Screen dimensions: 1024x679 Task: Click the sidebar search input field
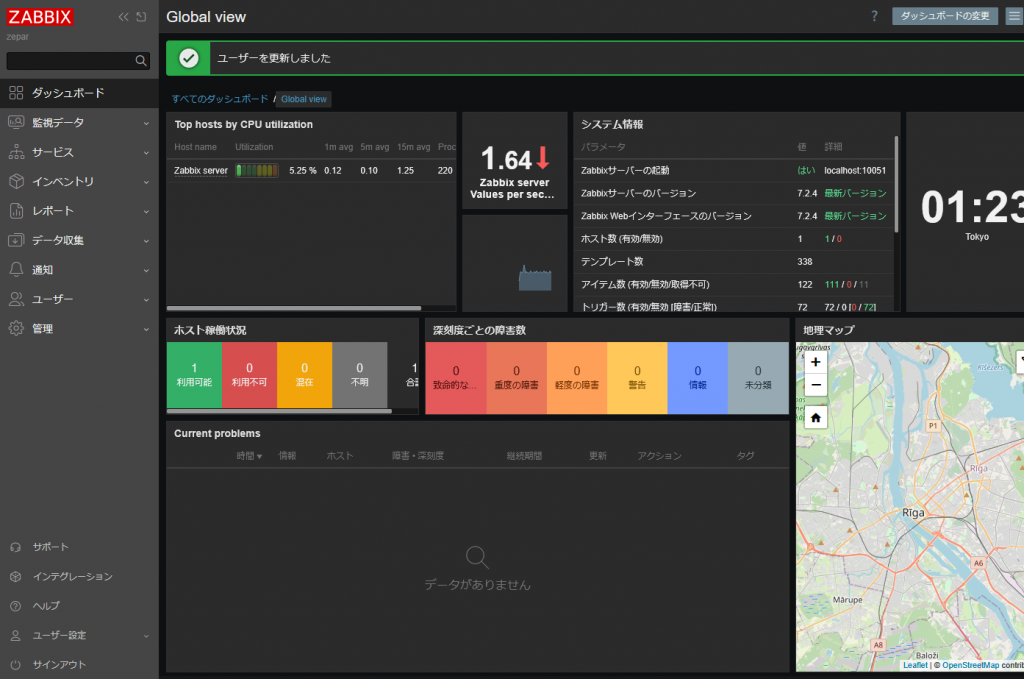(x=71, y=61)
